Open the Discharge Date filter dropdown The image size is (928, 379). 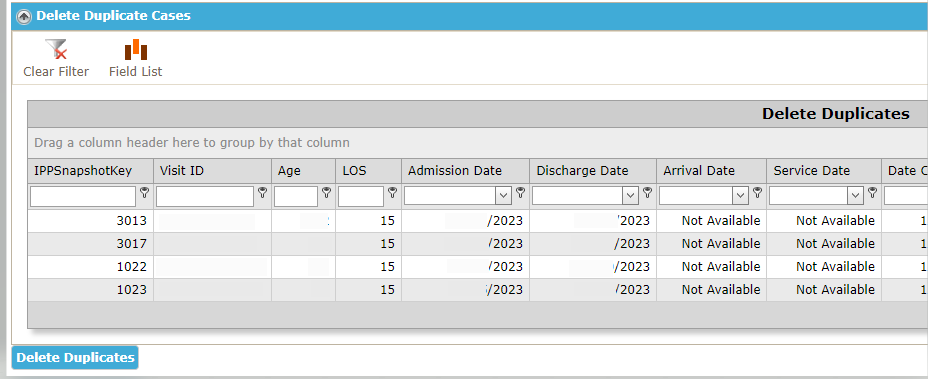tap(631, 195)
